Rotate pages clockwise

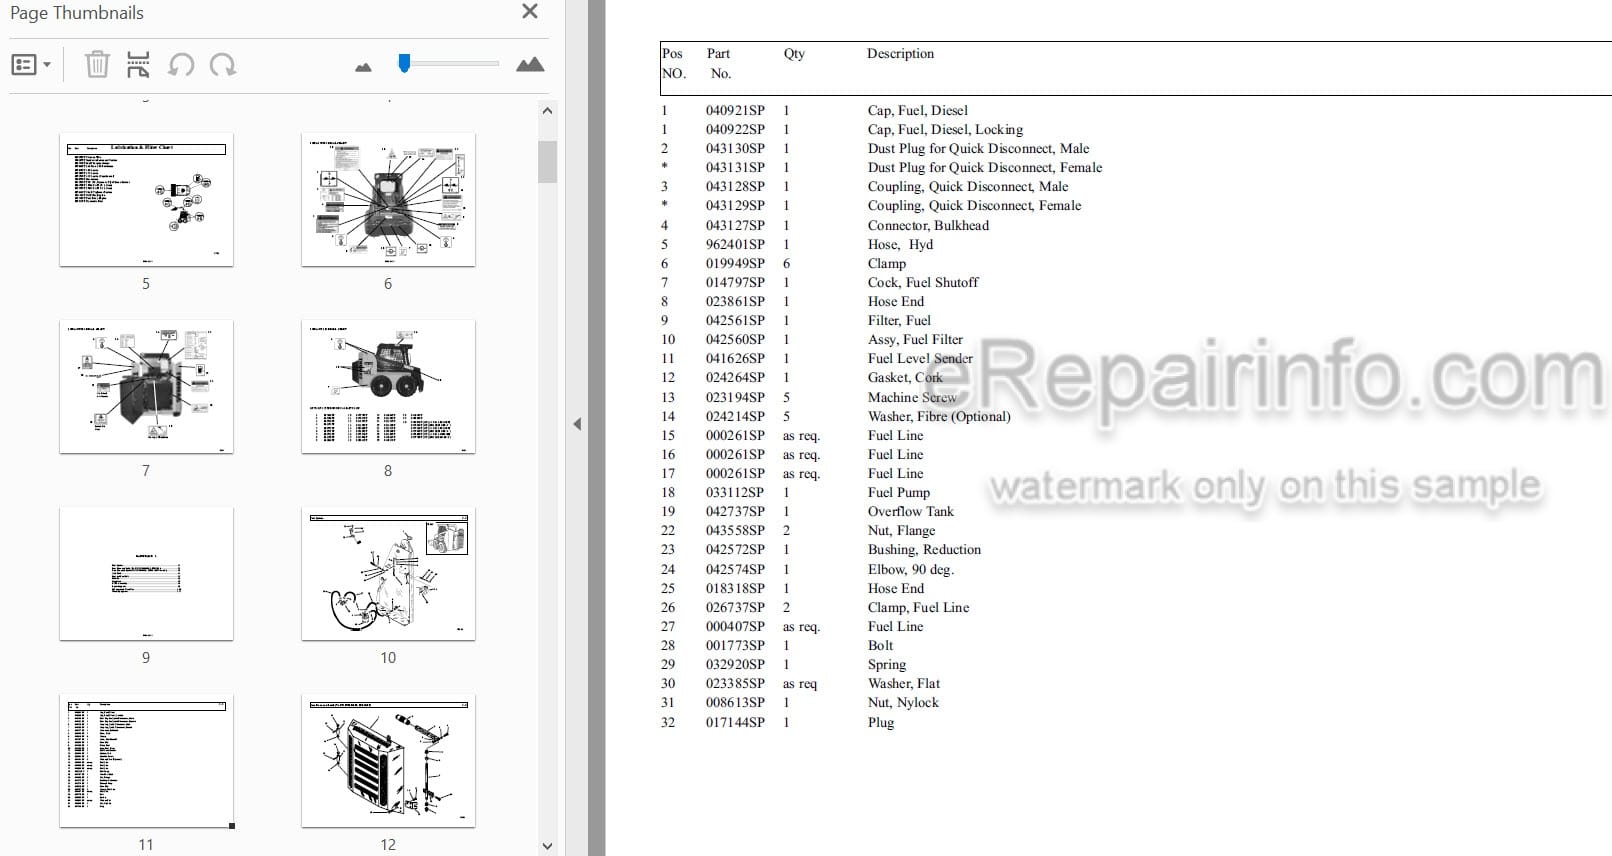(223, 65)
